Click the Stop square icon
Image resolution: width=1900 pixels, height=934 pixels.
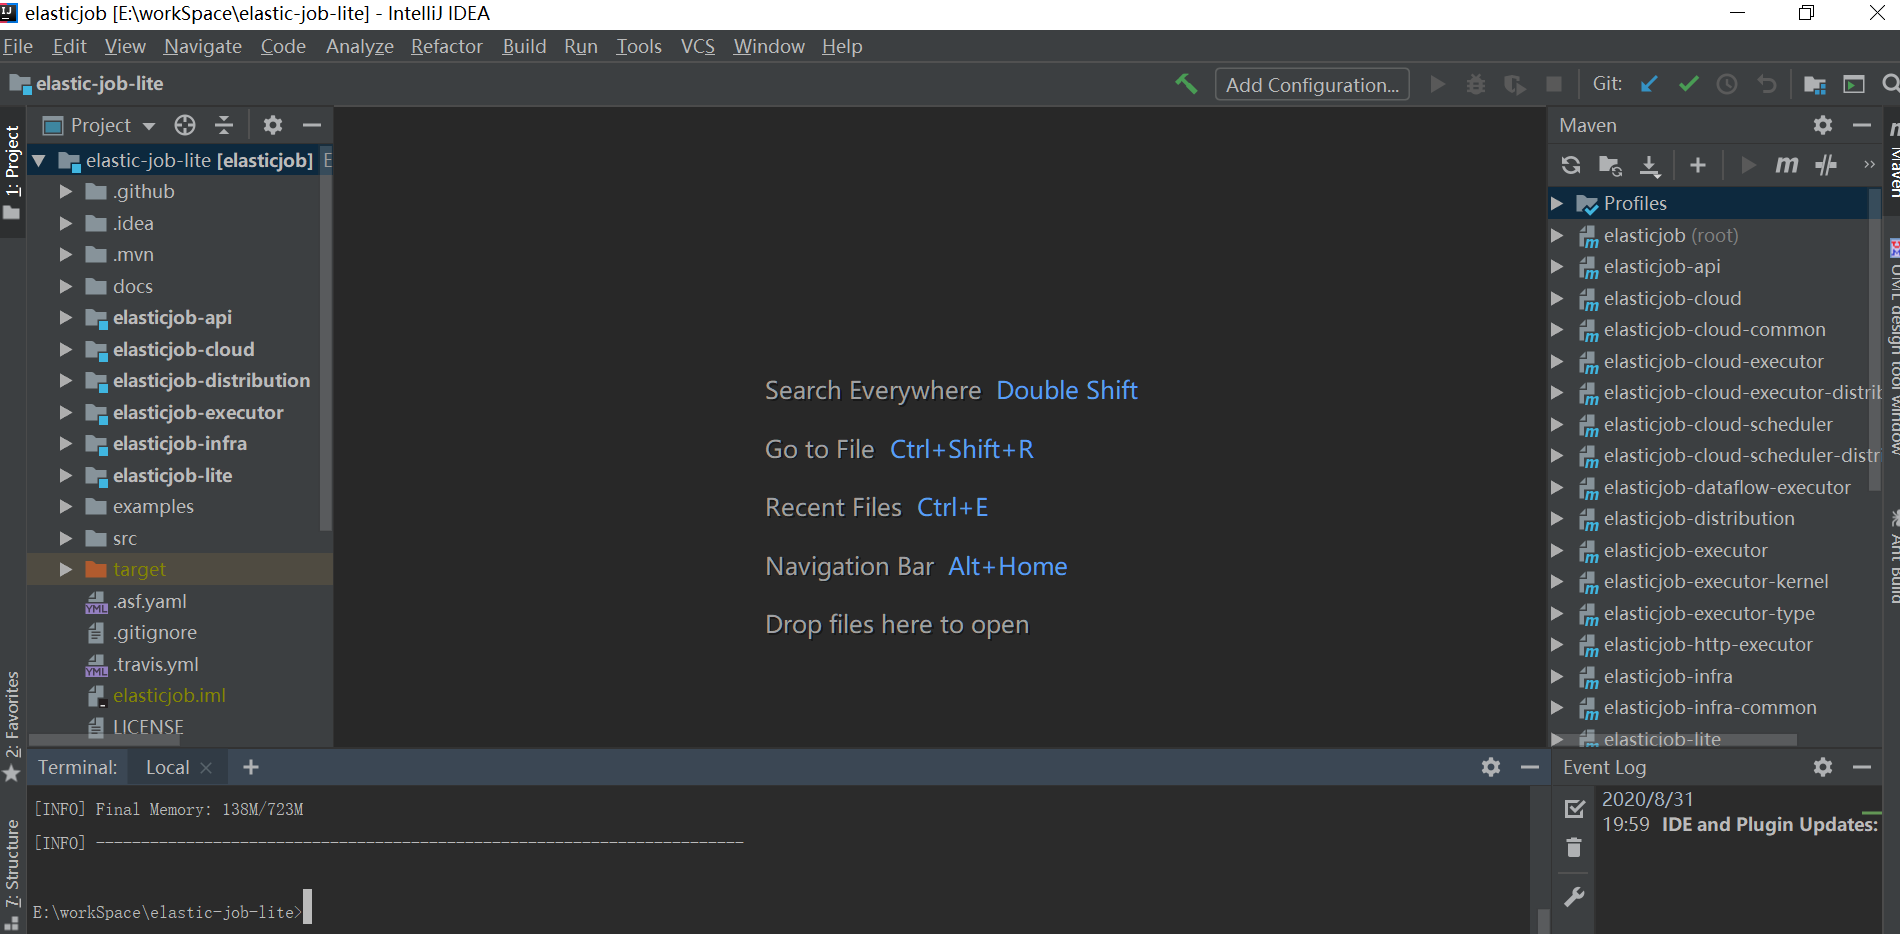click(x=1554, y=84)
